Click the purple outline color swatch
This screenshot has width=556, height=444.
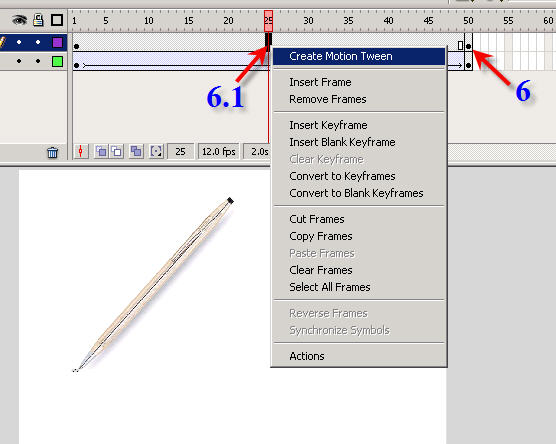point(57,43)
